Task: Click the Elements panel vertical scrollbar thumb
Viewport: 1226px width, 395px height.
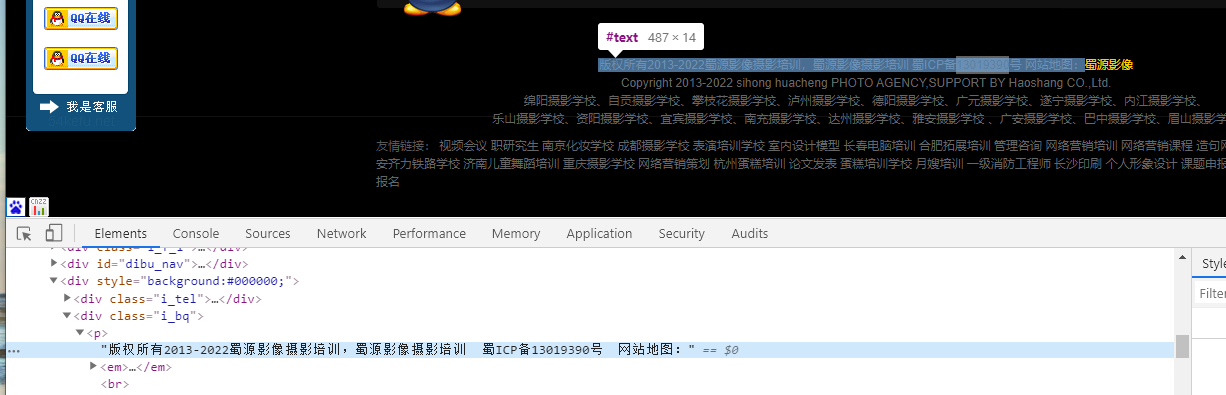Action: 1182,346
